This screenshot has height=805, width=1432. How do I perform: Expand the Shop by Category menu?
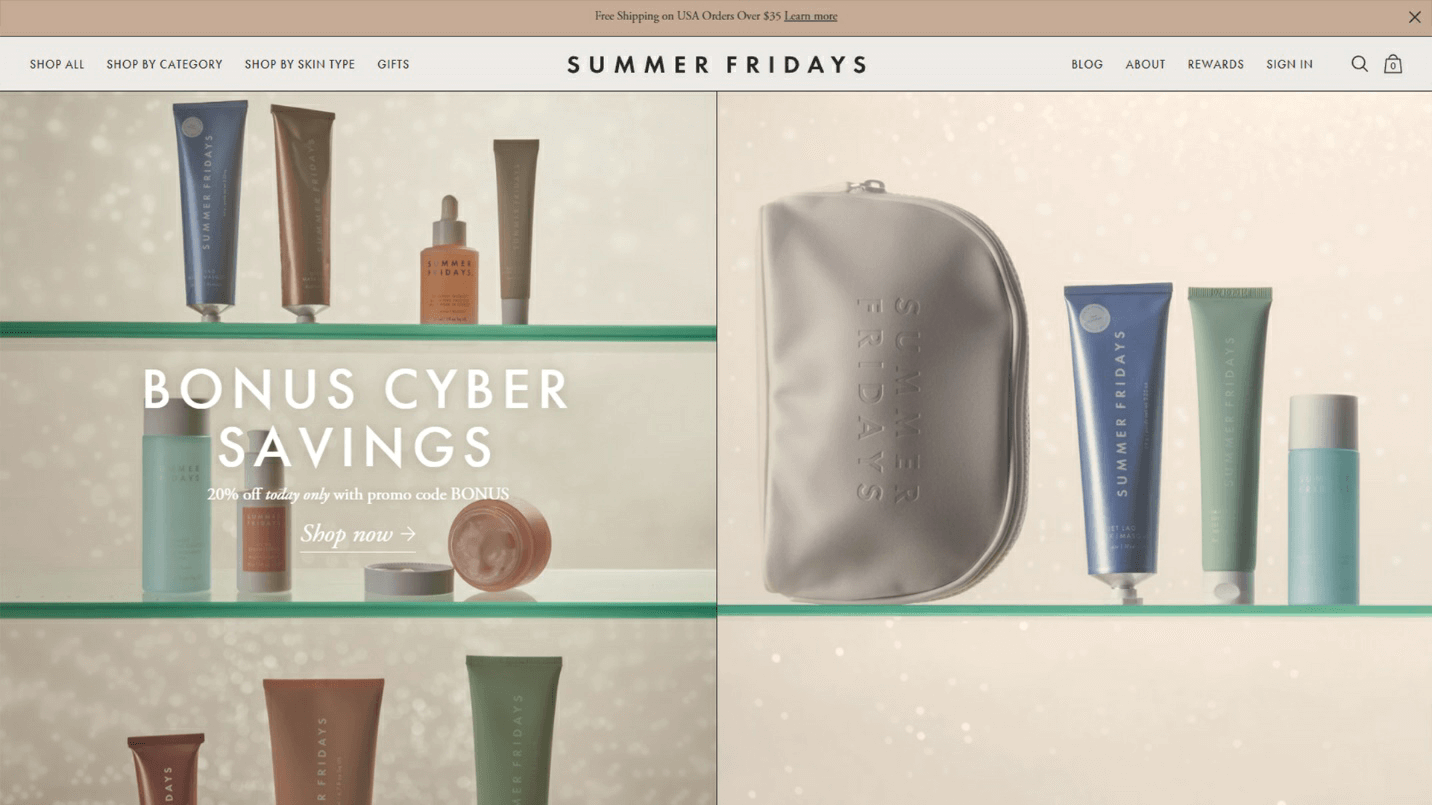click(164, 64)
